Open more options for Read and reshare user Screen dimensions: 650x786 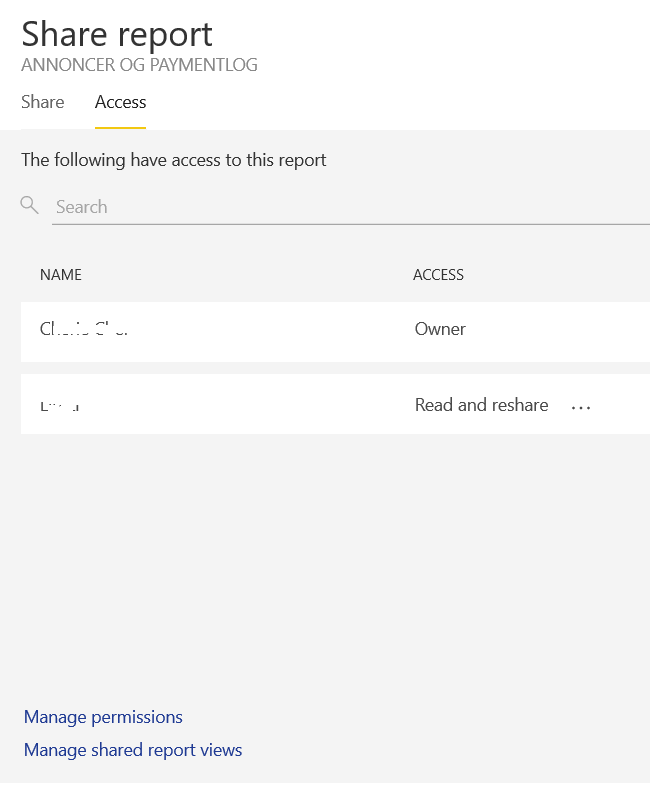pos(581,408)
